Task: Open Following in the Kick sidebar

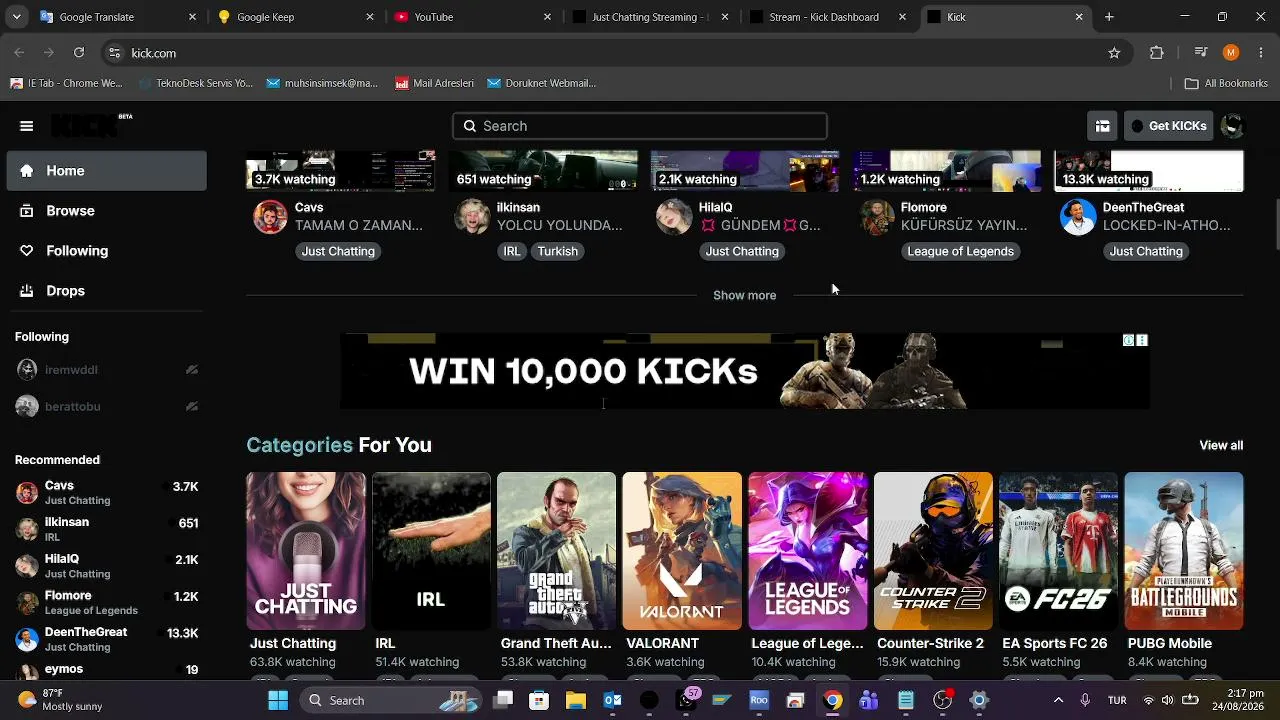Action: (x=106, y=251)
